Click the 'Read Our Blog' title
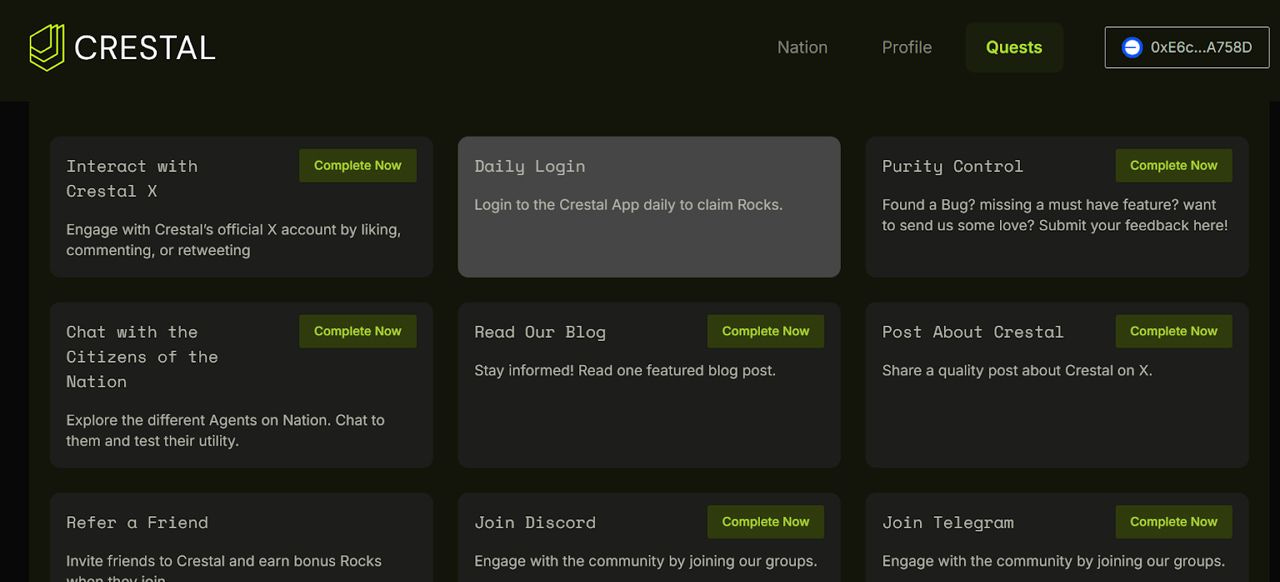 click(540, 332)
